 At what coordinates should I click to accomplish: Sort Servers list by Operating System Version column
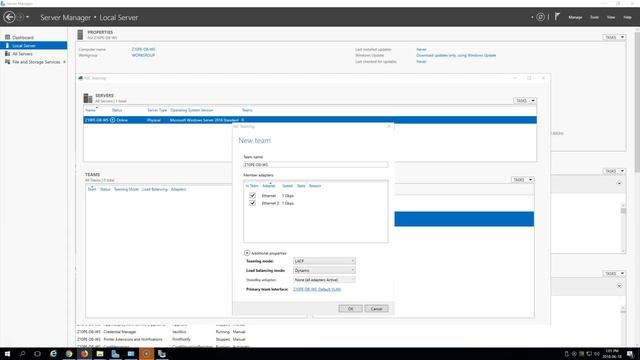point(191,110)
